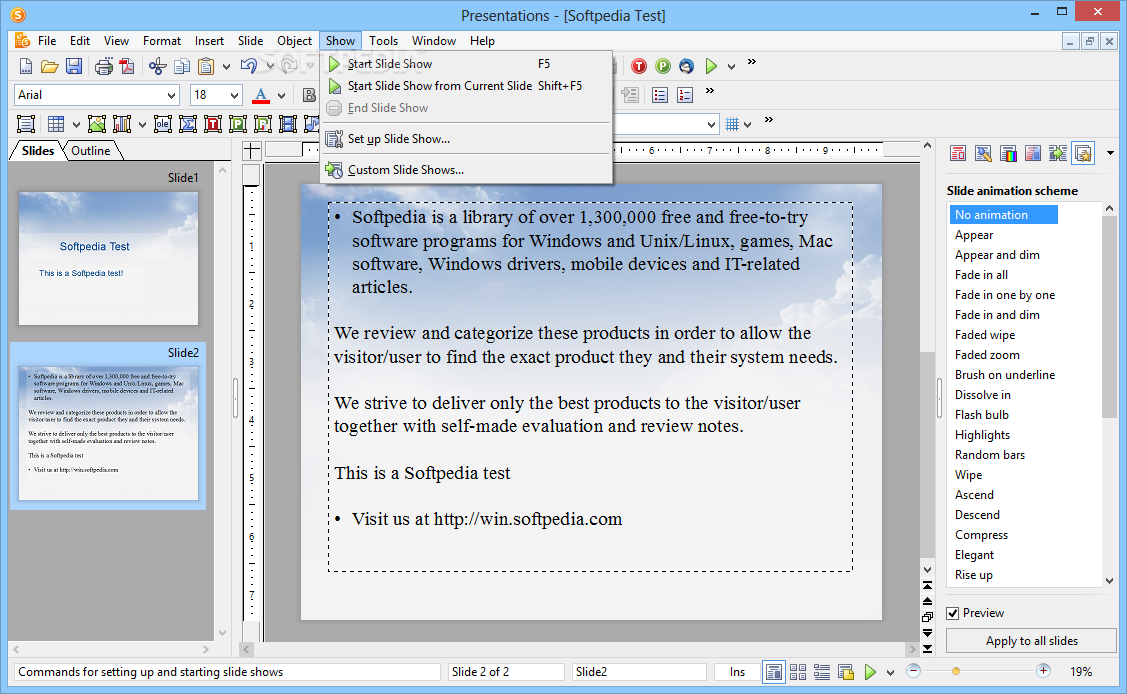
Task: Insert a table with the grid icon
Action: point(56,124)
